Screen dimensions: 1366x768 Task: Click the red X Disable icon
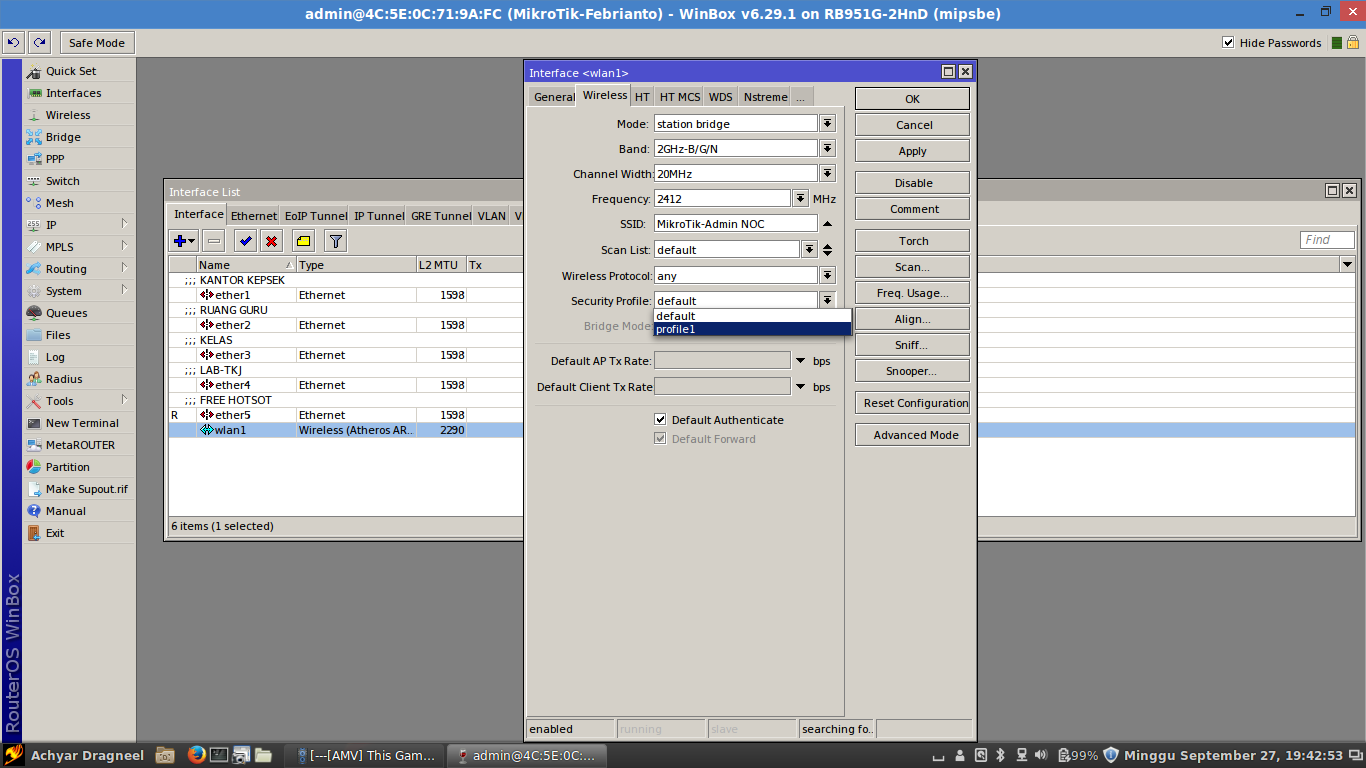pyautogui.click(x=271, y=241)
